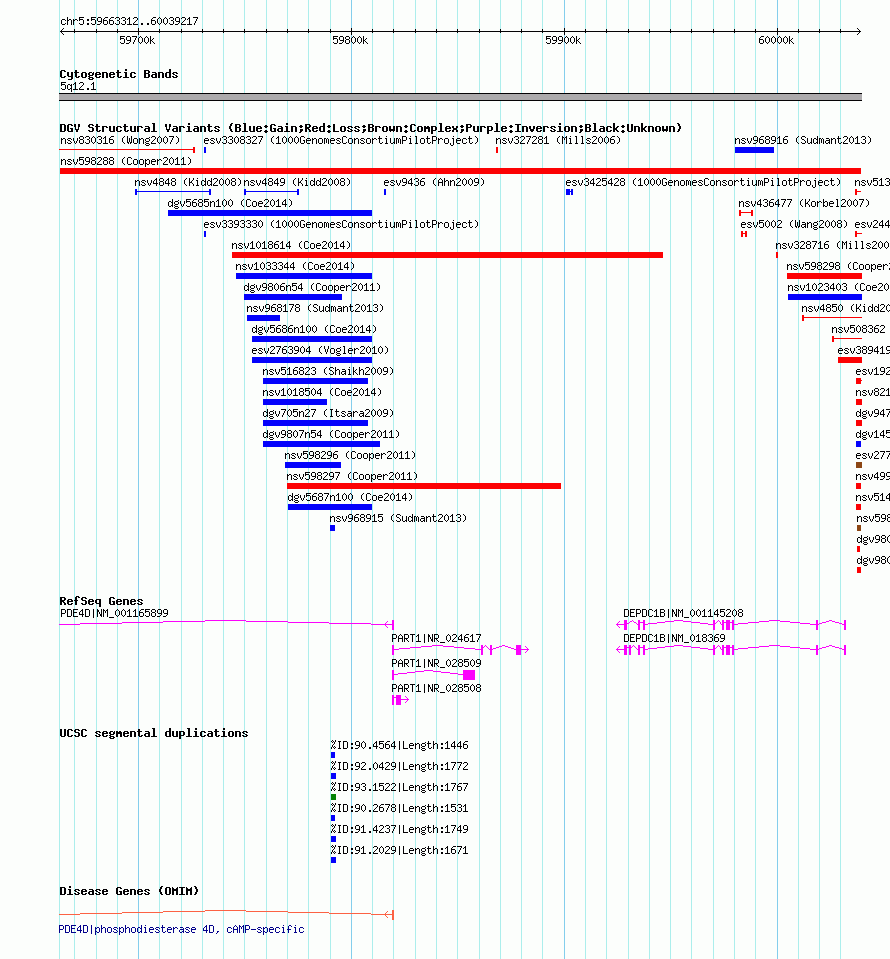Open the nsv968178 (Sudmant2013) variant label

315,308
